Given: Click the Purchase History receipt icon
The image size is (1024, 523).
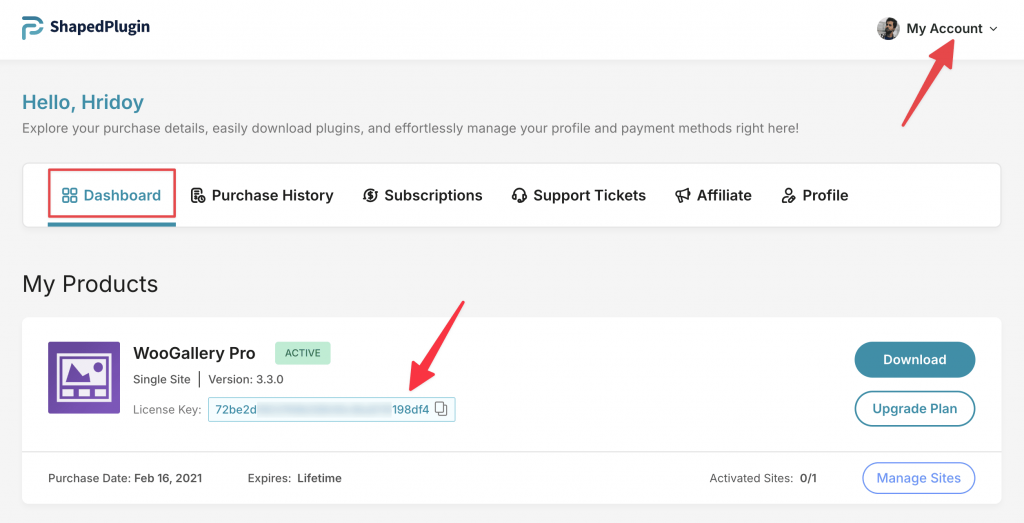Looking at the screenshot, I should pyautogui.click(x=198, y=195).
